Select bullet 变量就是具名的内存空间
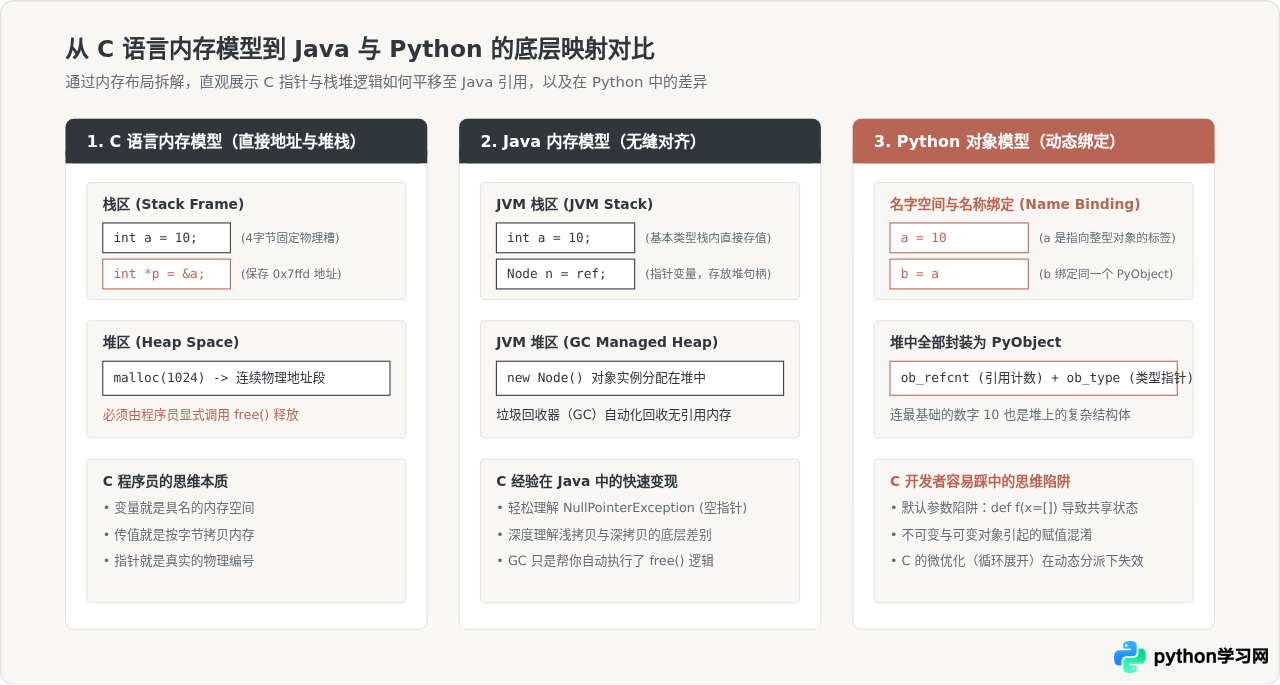Screen dimensions: 1280x685 point(178,508)
